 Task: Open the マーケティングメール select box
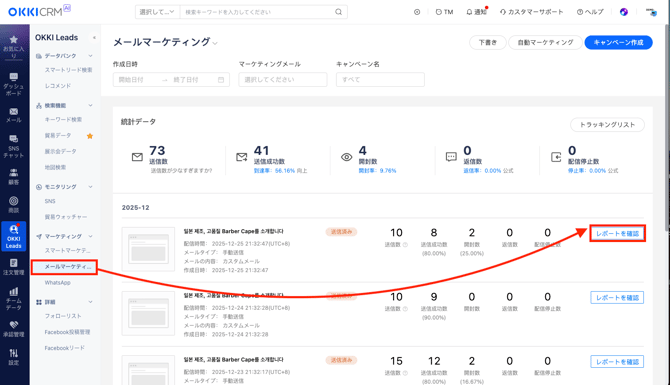pyautogui.click(x=283, y=79)
